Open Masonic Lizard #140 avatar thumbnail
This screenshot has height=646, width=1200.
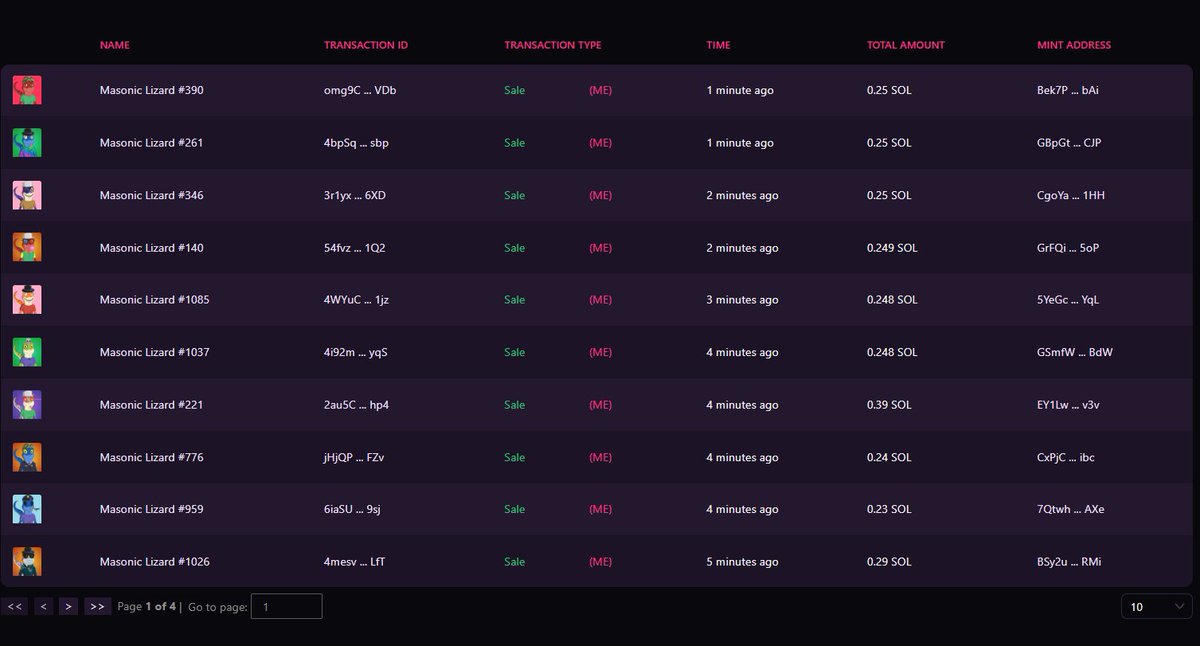pos(27,248)
